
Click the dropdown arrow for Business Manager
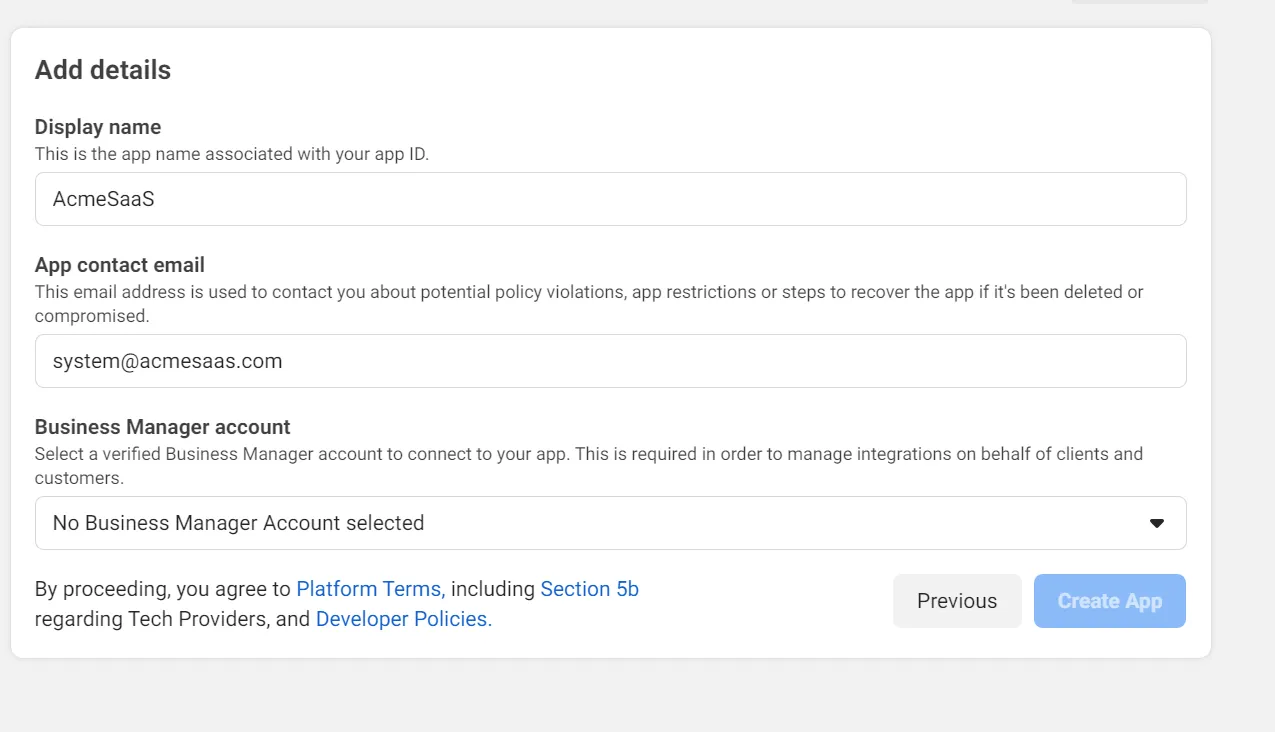(1157, 523)
